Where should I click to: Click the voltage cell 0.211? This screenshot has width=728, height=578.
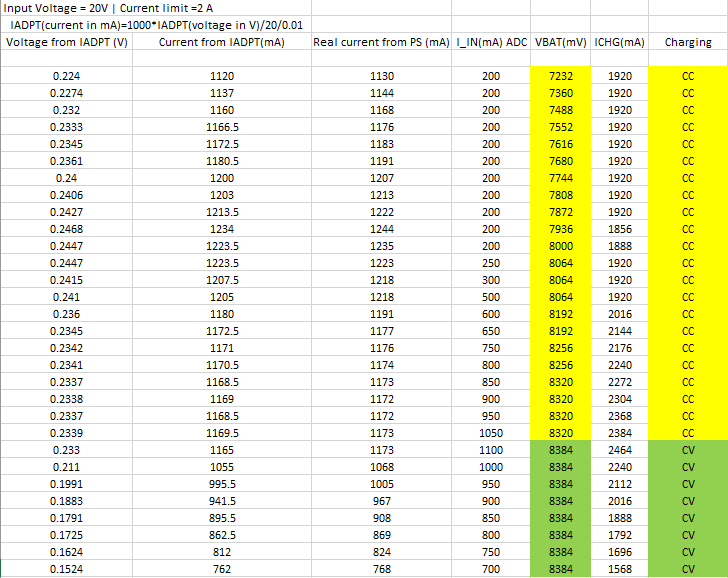click(66, 467)
